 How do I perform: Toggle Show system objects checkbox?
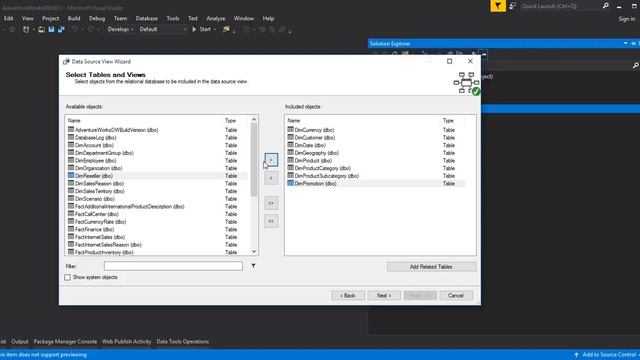(67, 277)
